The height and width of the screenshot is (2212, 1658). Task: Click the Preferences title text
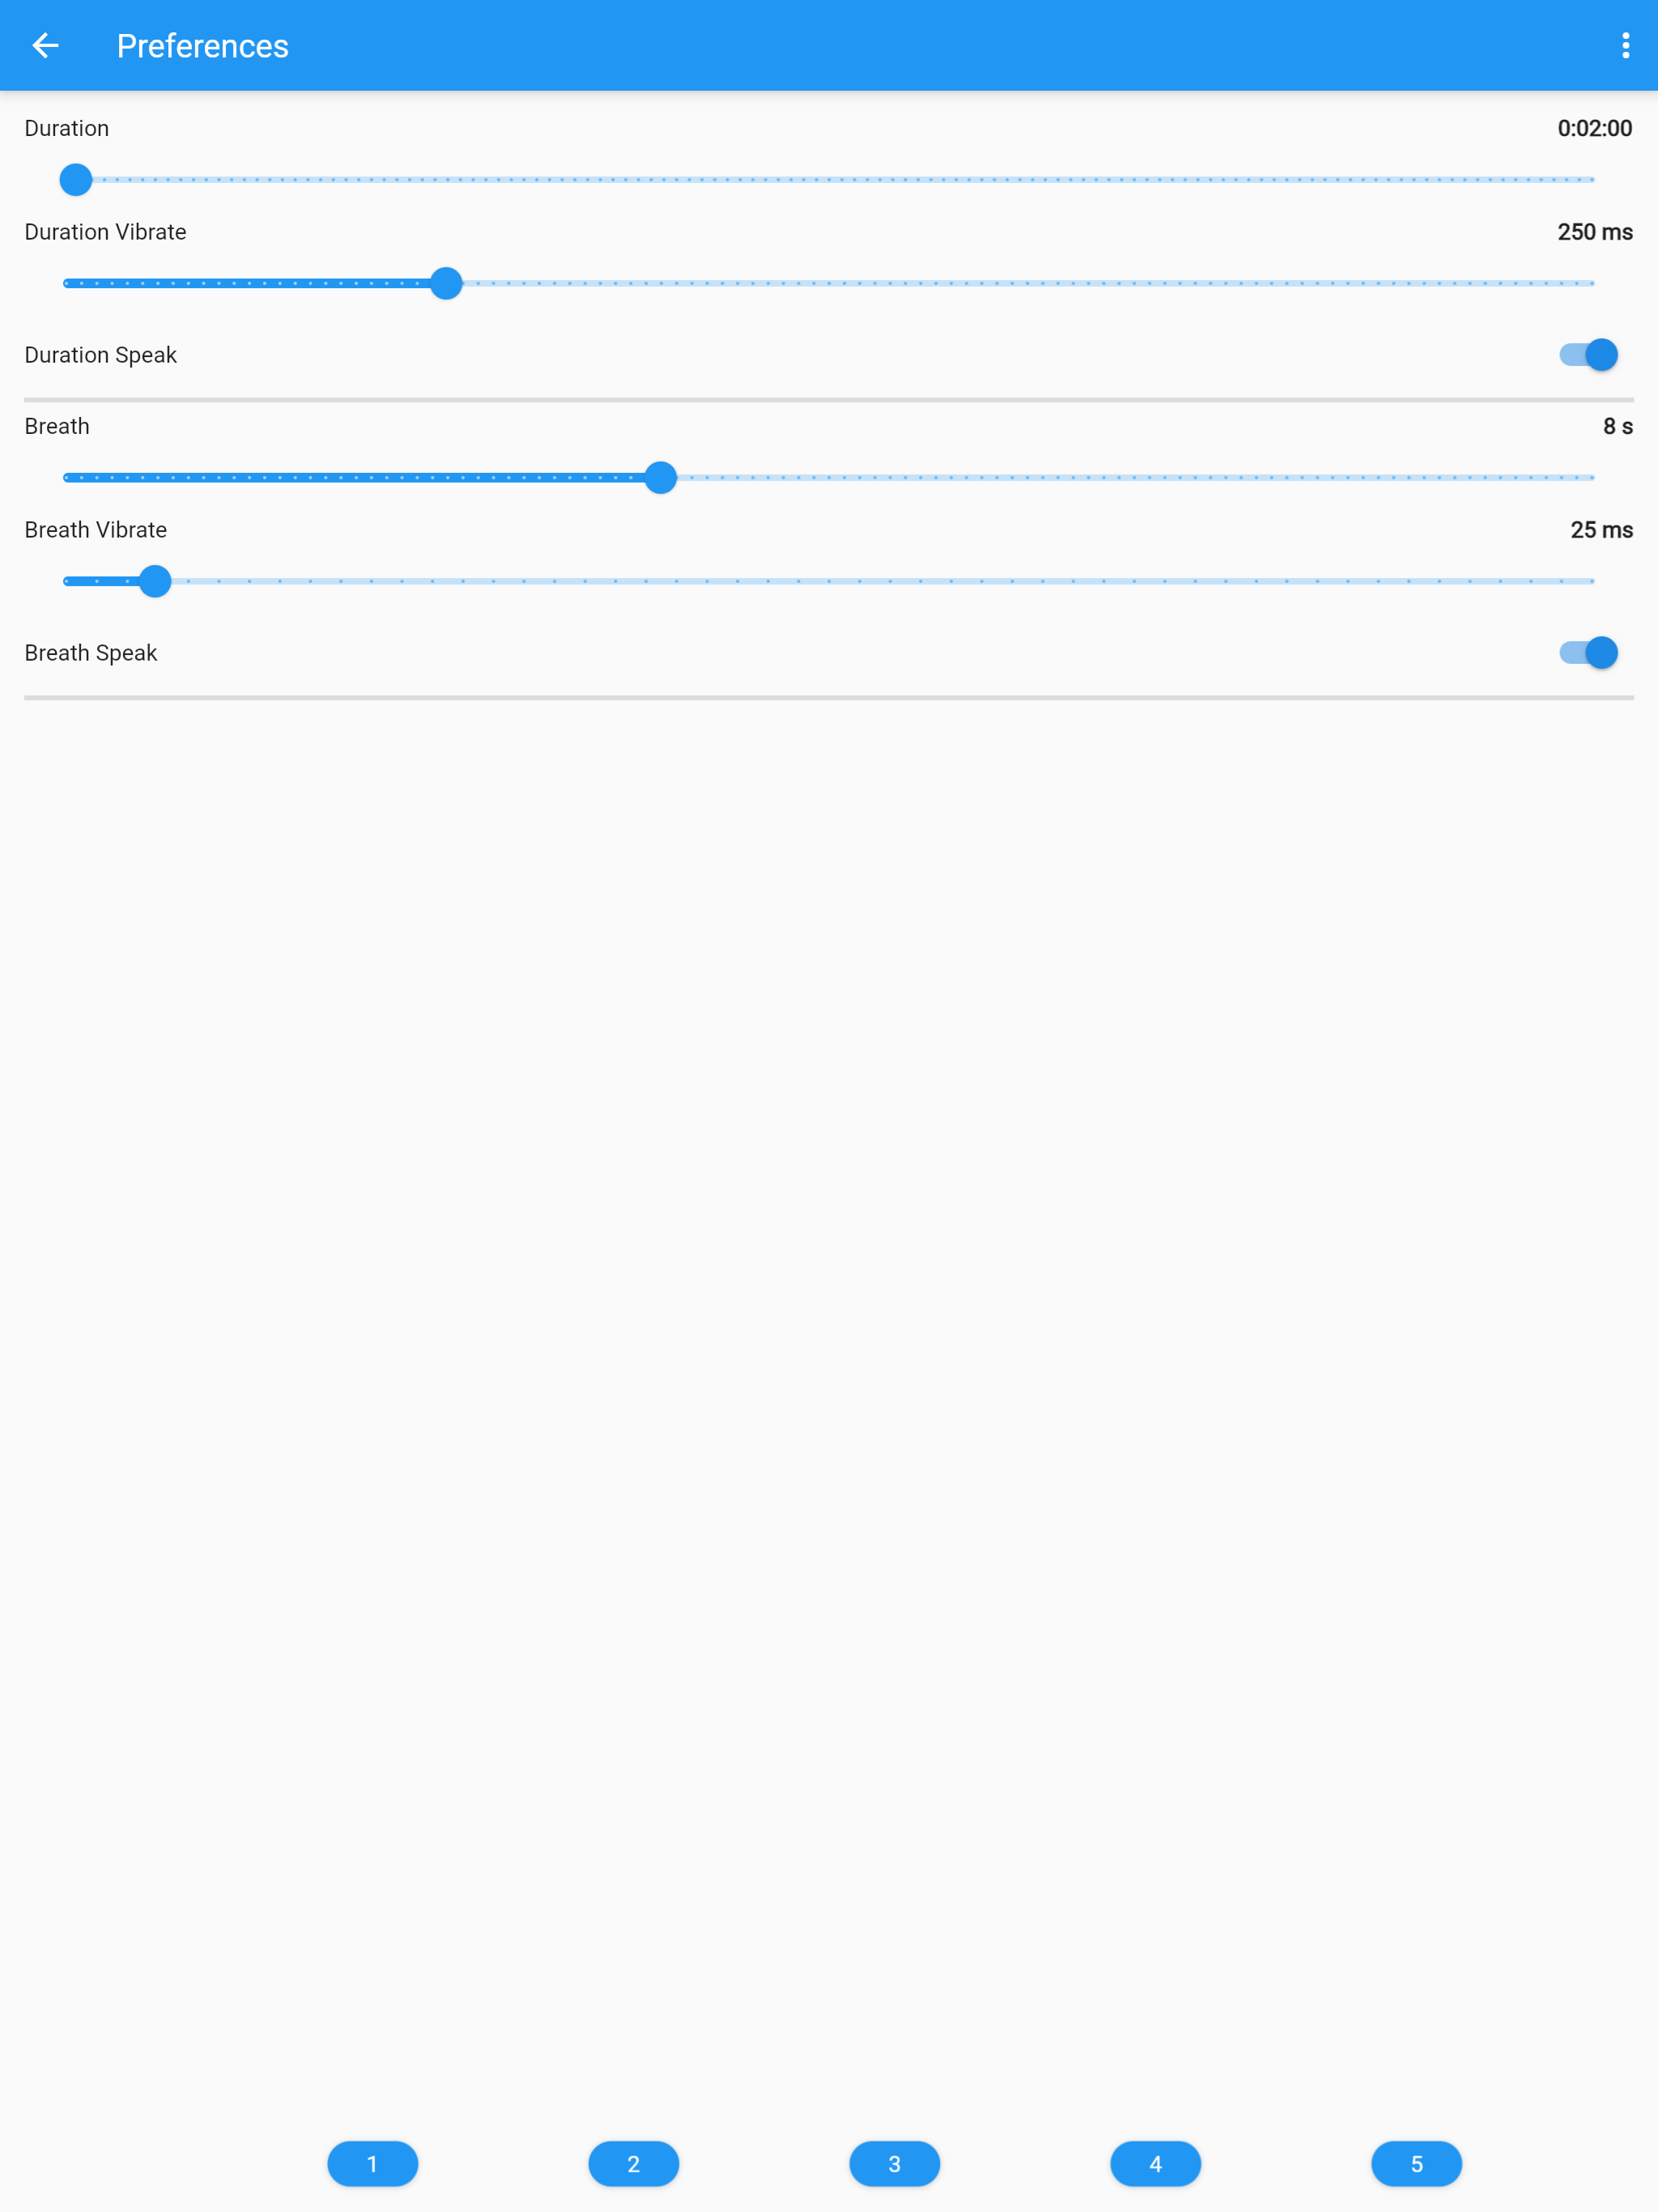(x=202, y=46)
